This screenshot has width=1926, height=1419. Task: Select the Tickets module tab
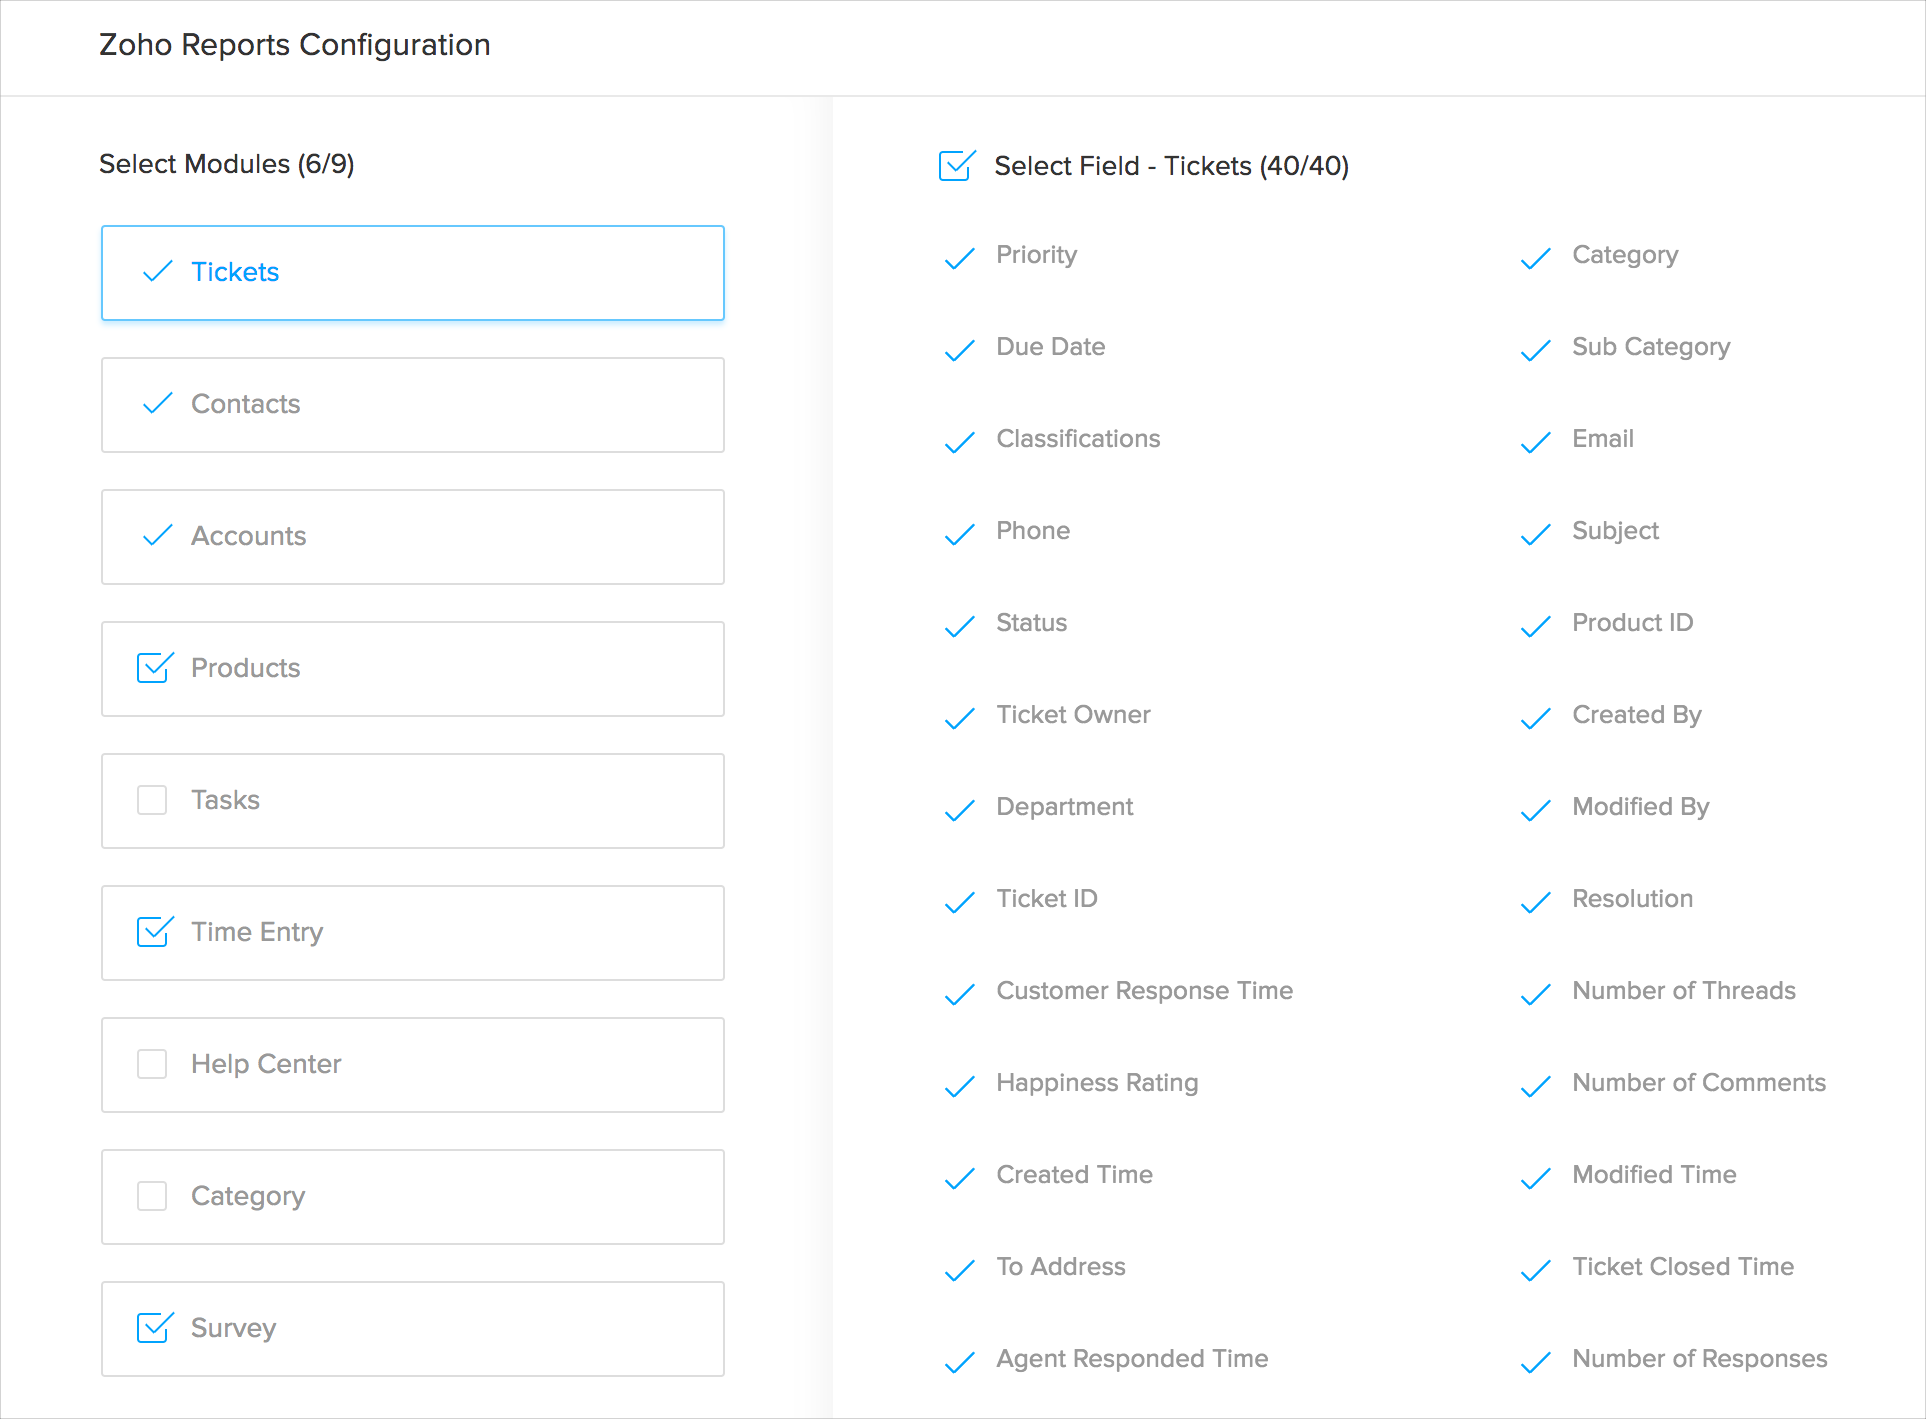(412, 273)
